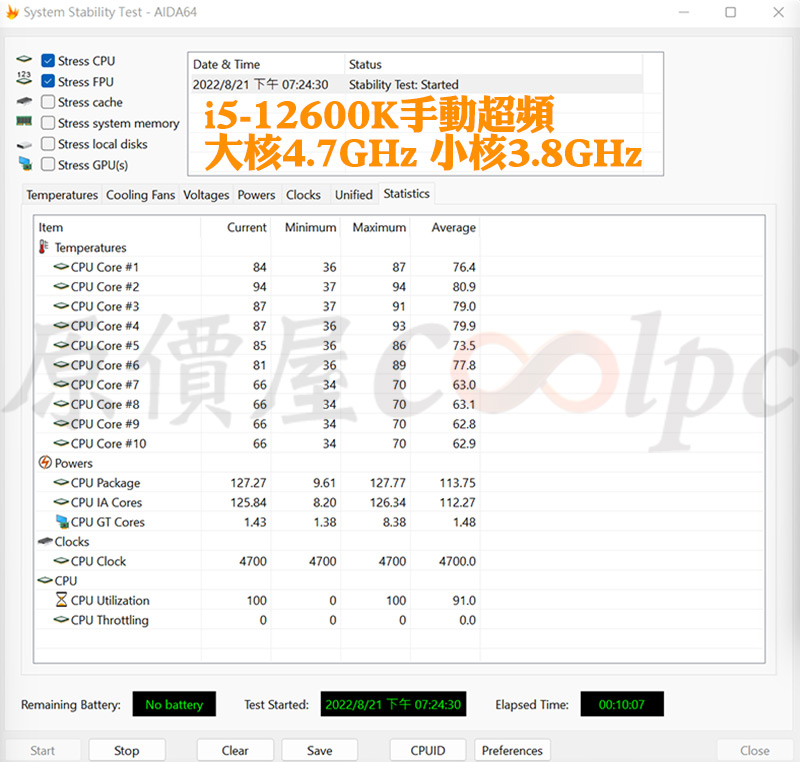Enable Stress local disks checkbox
800x762 pixels.
click(x=48, y=144)
